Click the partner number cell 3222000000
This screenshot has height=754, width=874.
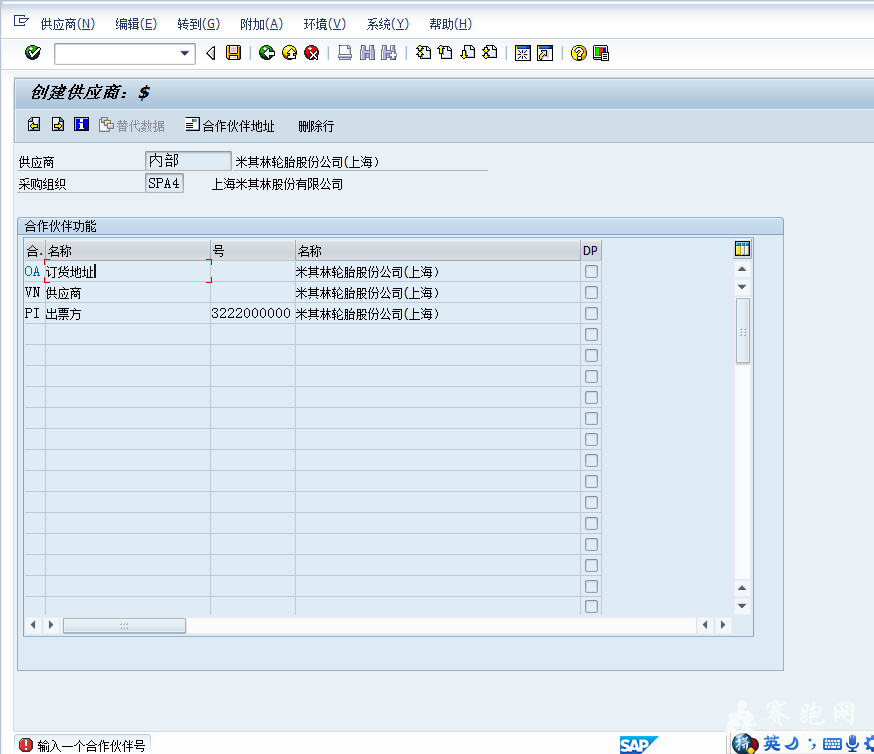(252, 313)
